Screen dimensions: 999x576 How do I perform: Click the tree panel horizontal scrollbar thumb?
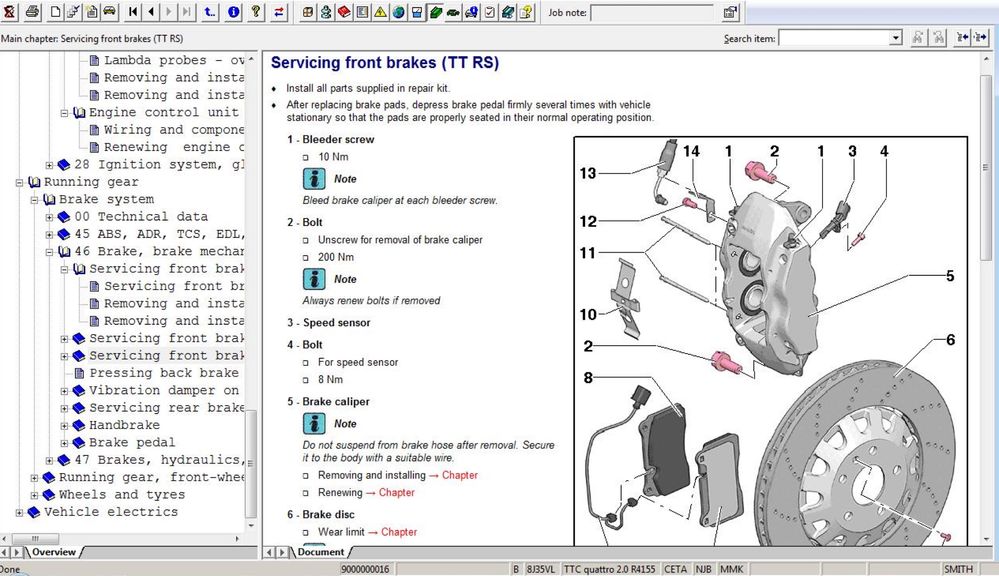(x=35, y=538)
